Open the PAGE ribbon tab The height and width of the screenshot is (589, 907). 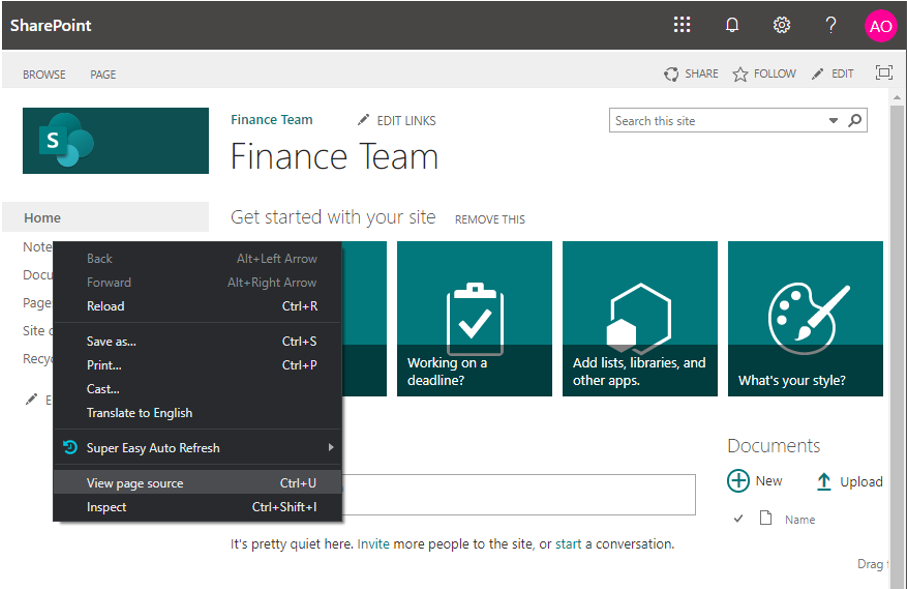coord(103,75)
